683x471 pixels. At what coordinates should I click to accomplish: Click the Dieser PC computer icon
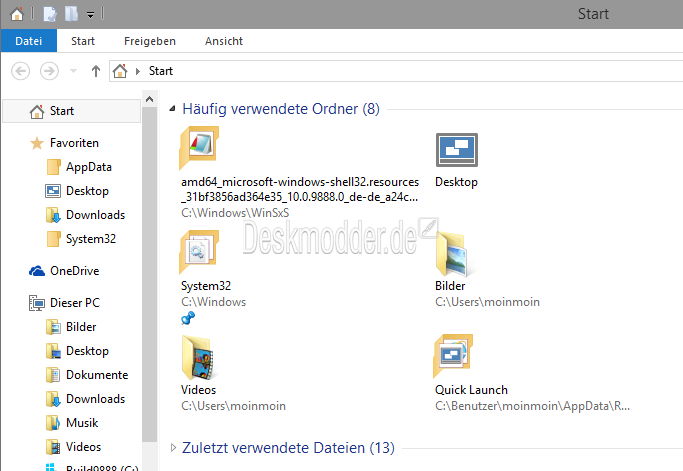tap(37, 303)
